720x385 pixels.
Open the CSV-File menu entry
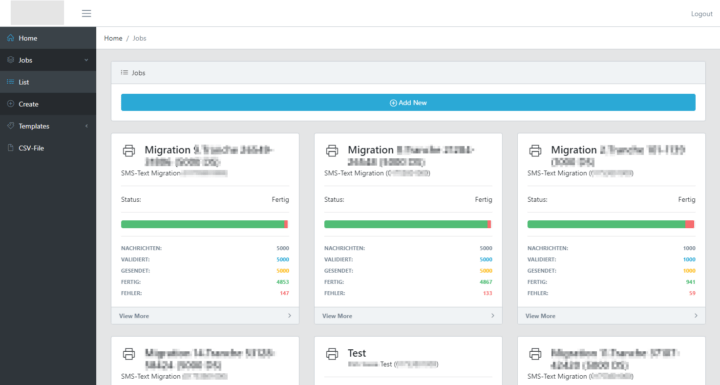pos(48,148)
